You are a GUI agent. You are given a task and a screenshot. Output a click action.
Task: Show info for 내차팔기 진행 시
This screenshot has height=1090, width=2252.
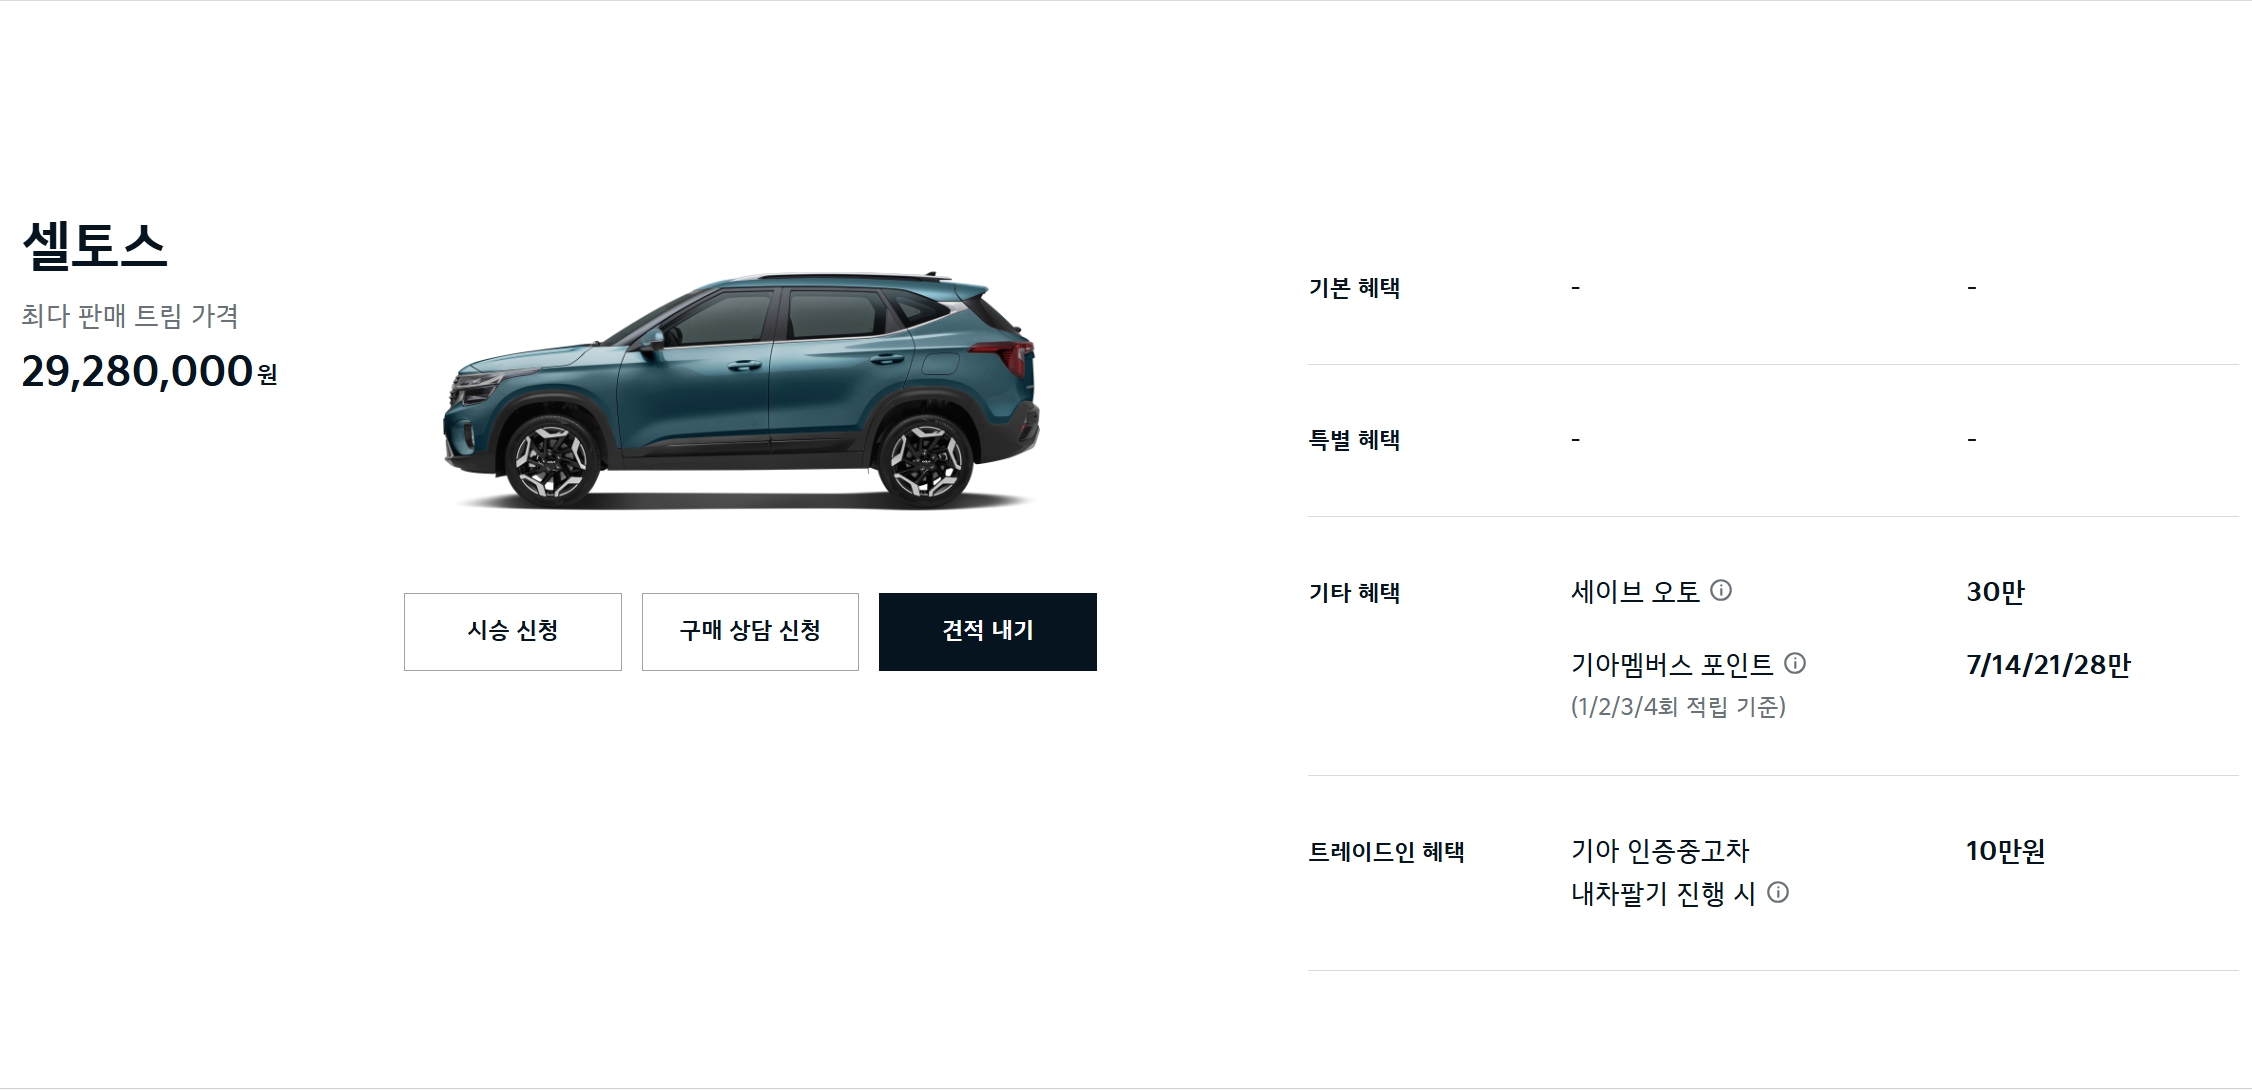[x=1778, y=892]
